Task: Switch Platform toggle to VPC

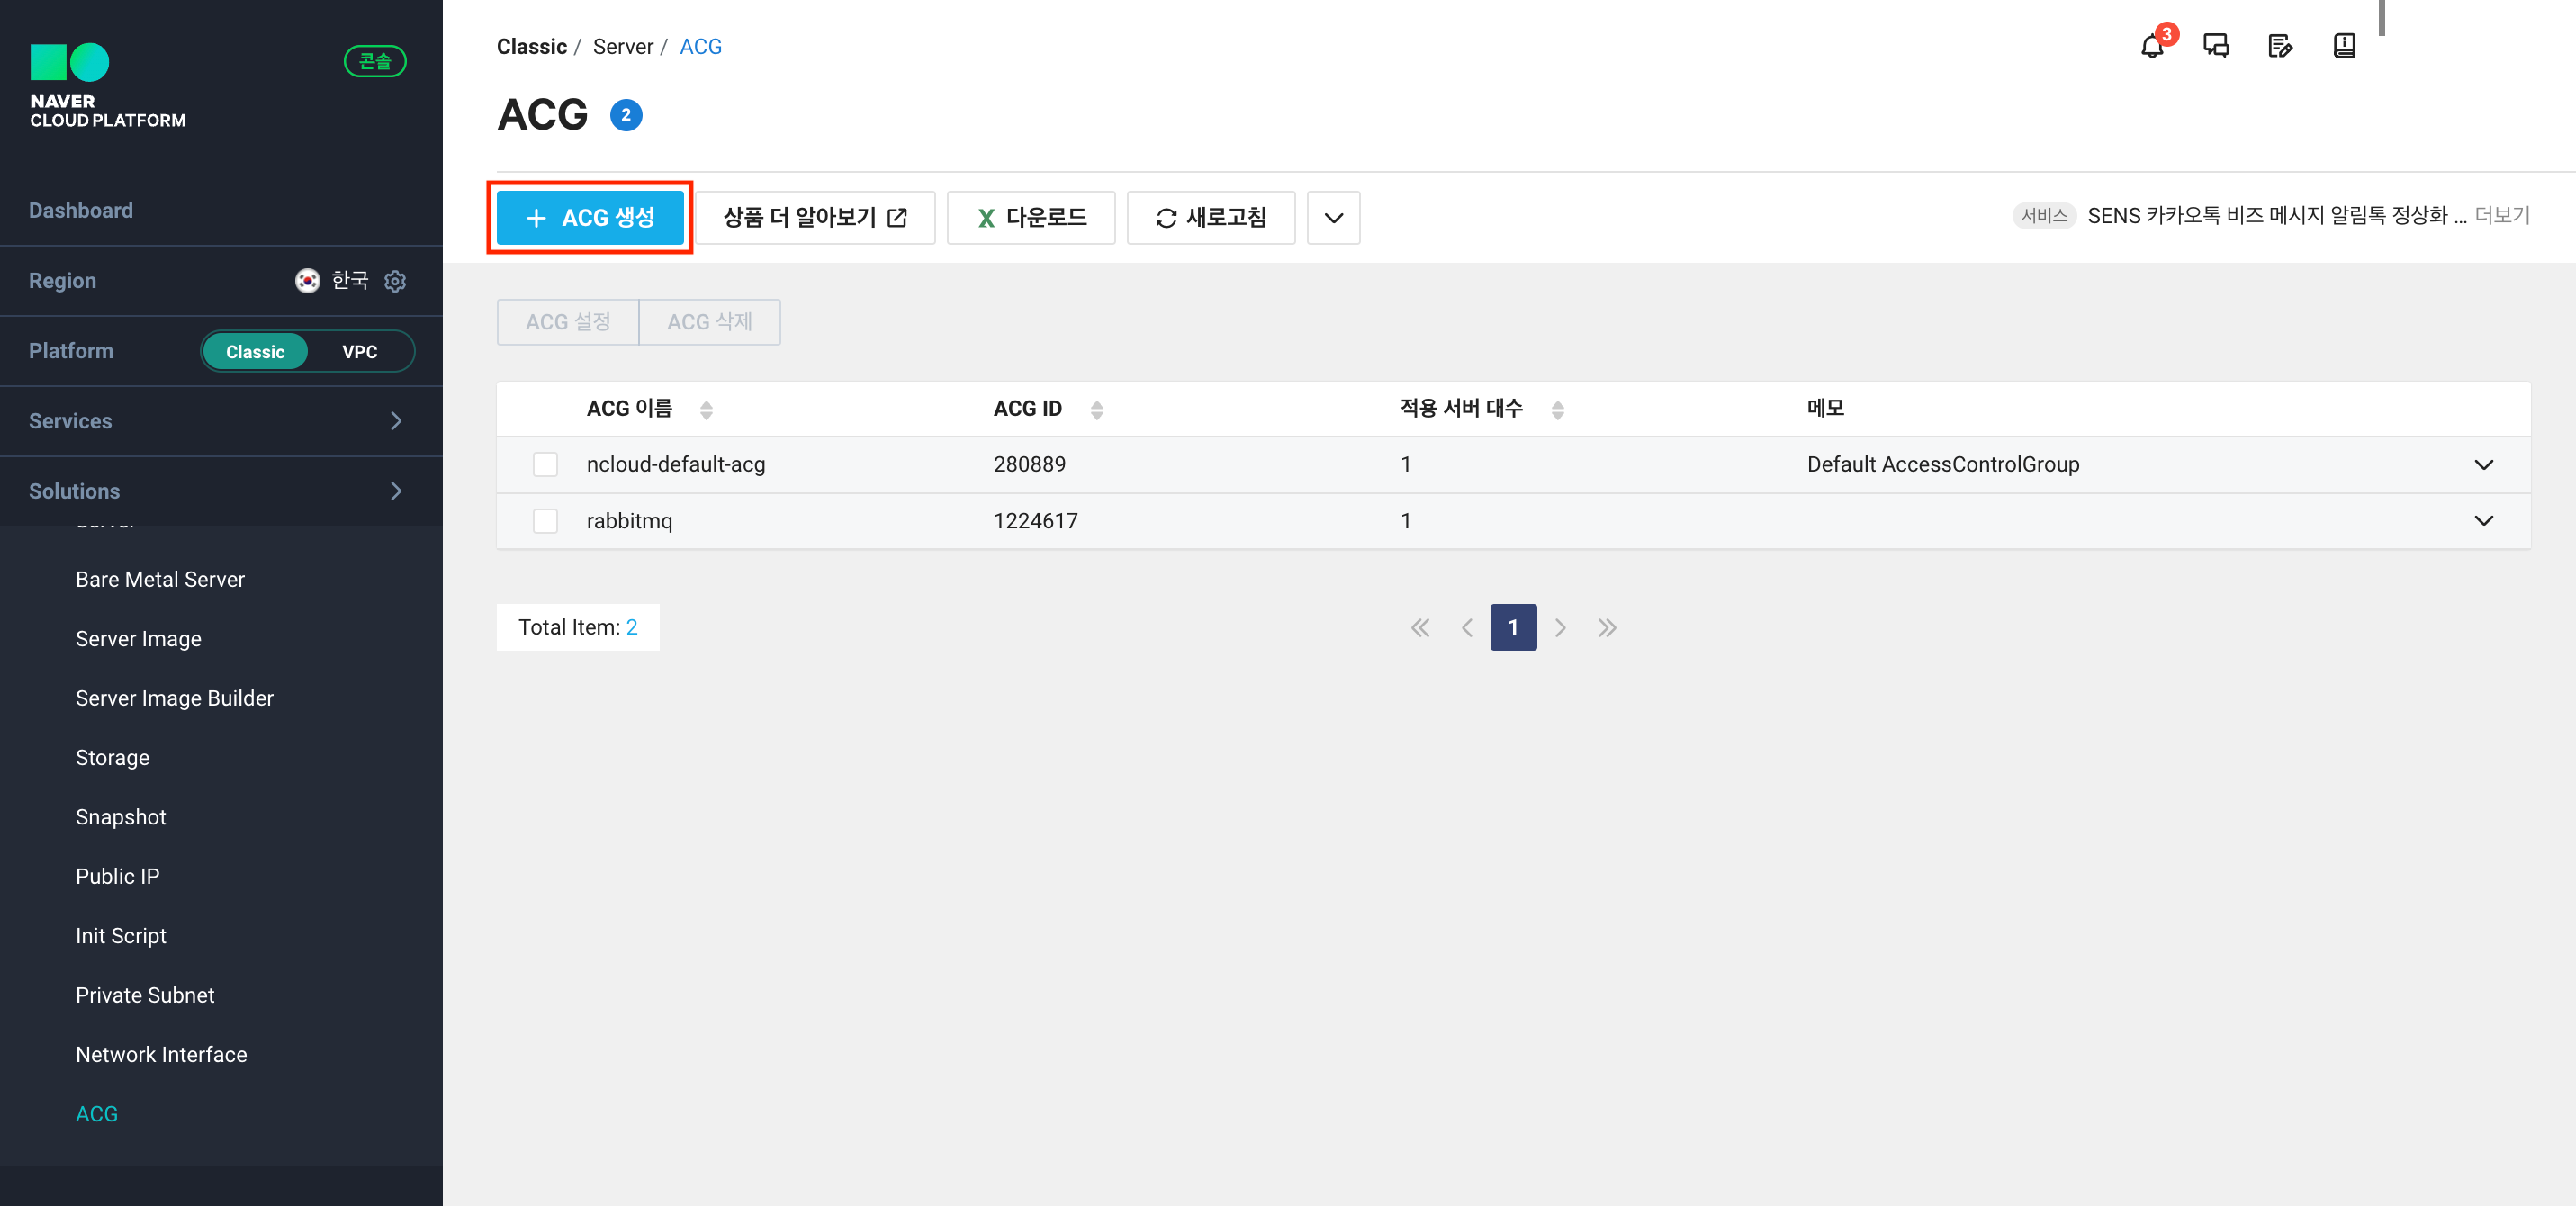Action: pyautogui.click(x=359, y=352)
